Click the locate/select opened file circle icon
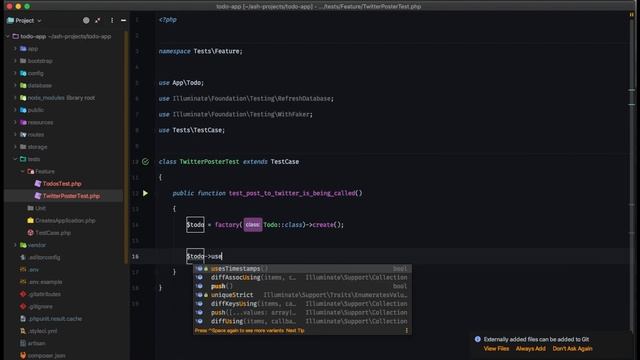This screenshot has height=360, width=640. click(86, 20)
